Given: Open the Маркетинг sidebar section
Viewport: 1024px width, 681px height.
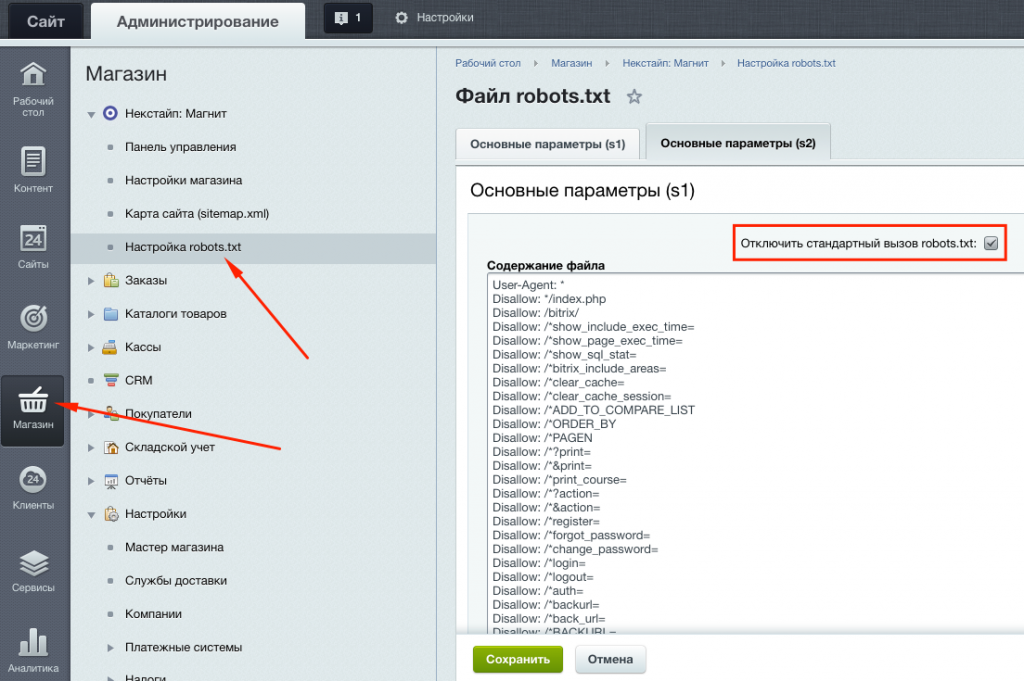Looking at the screenshot, I should 33,326.
